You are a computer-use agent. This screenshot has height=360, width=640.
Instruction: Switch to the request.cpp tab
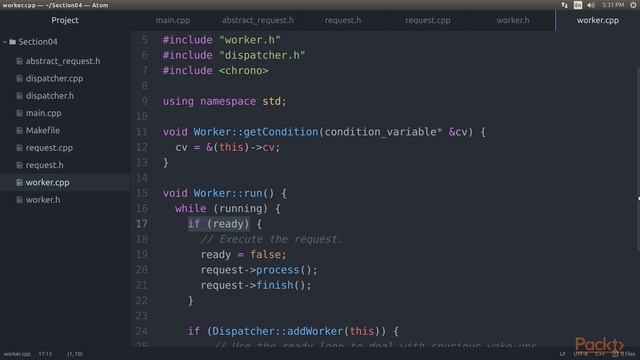point(428,20)
